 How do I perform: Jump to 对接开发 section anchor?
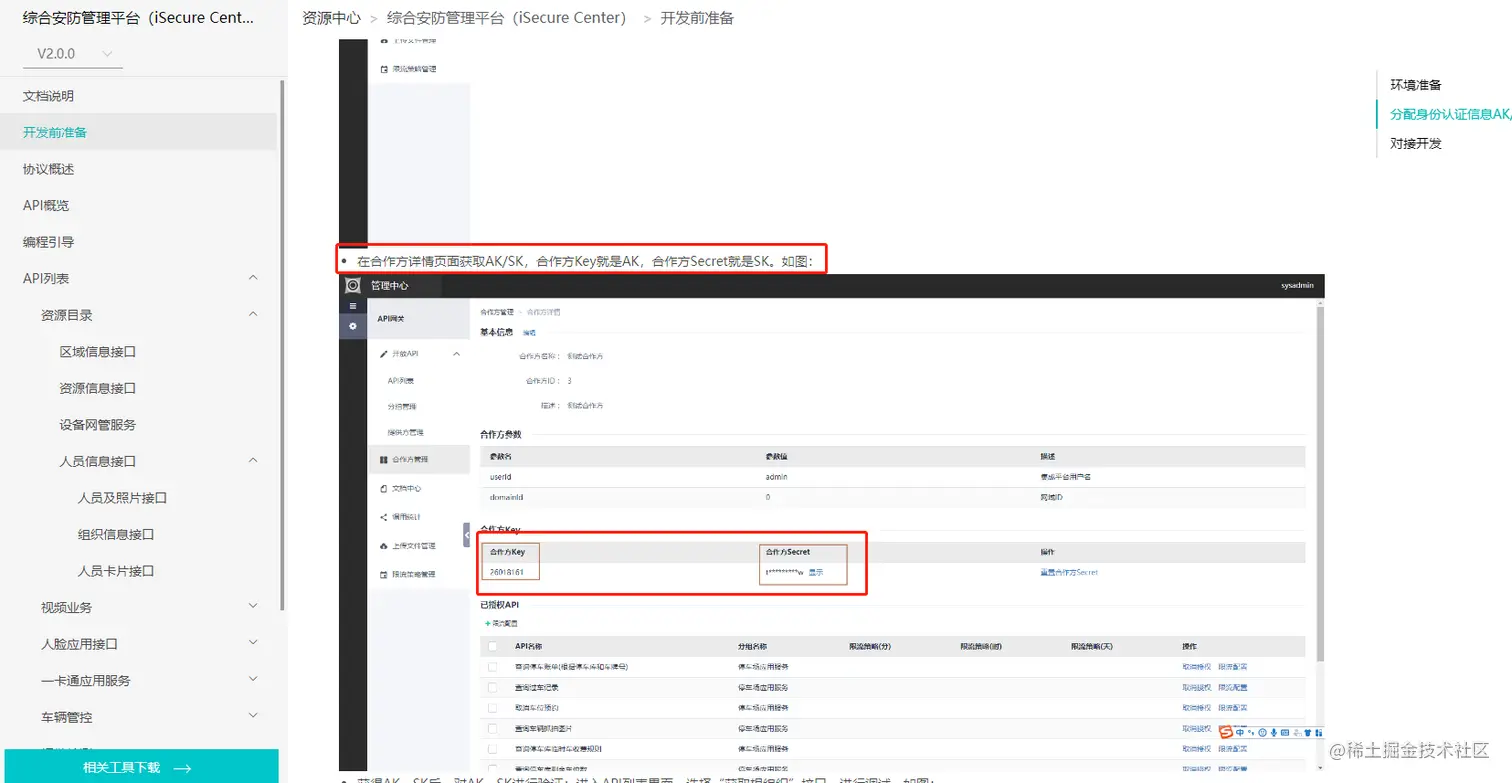click(x=1415, y=143)
